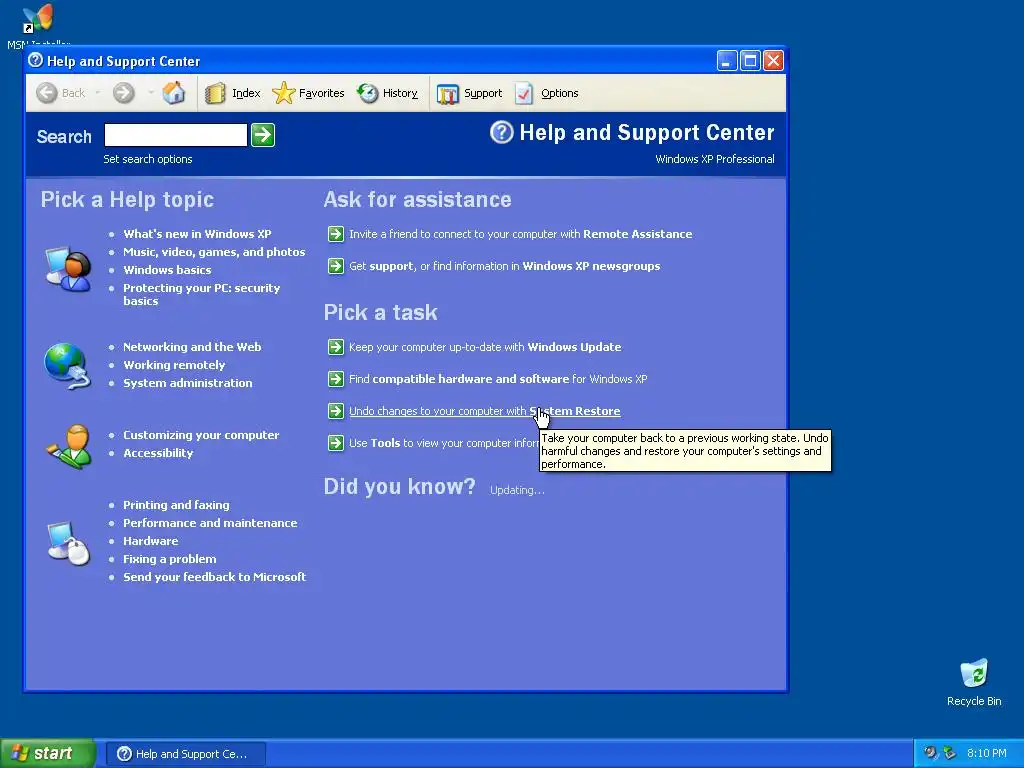Open What's new in Windows XP topic
This screenshot has height=768, width=1024.
point(197,234)
